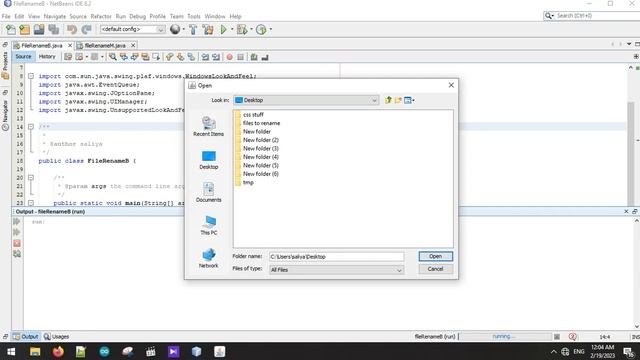Screen dimensions: 640x360
Task: Click Profile Project icon
Action: [x=261, y=29]
